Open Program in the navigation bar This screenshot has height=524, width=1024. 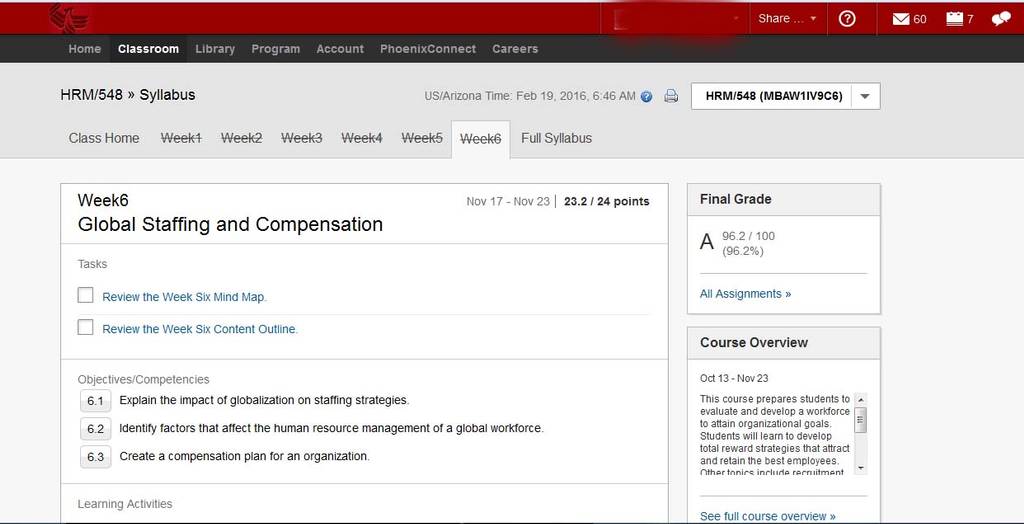coord(276,49)
